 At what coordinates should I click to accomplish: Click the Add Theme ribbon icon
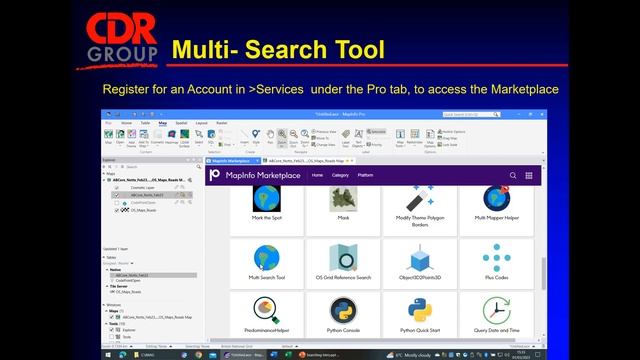(x=131, y=138)
